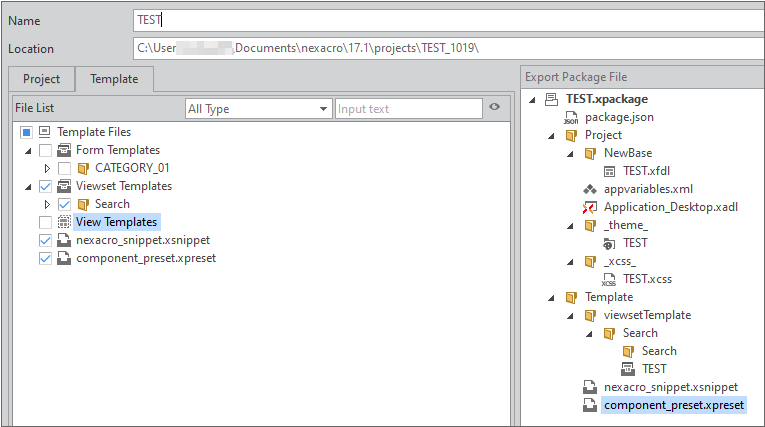Enable the View Templates checkbox
Screen dimensions: 765x427
[45, 222]
